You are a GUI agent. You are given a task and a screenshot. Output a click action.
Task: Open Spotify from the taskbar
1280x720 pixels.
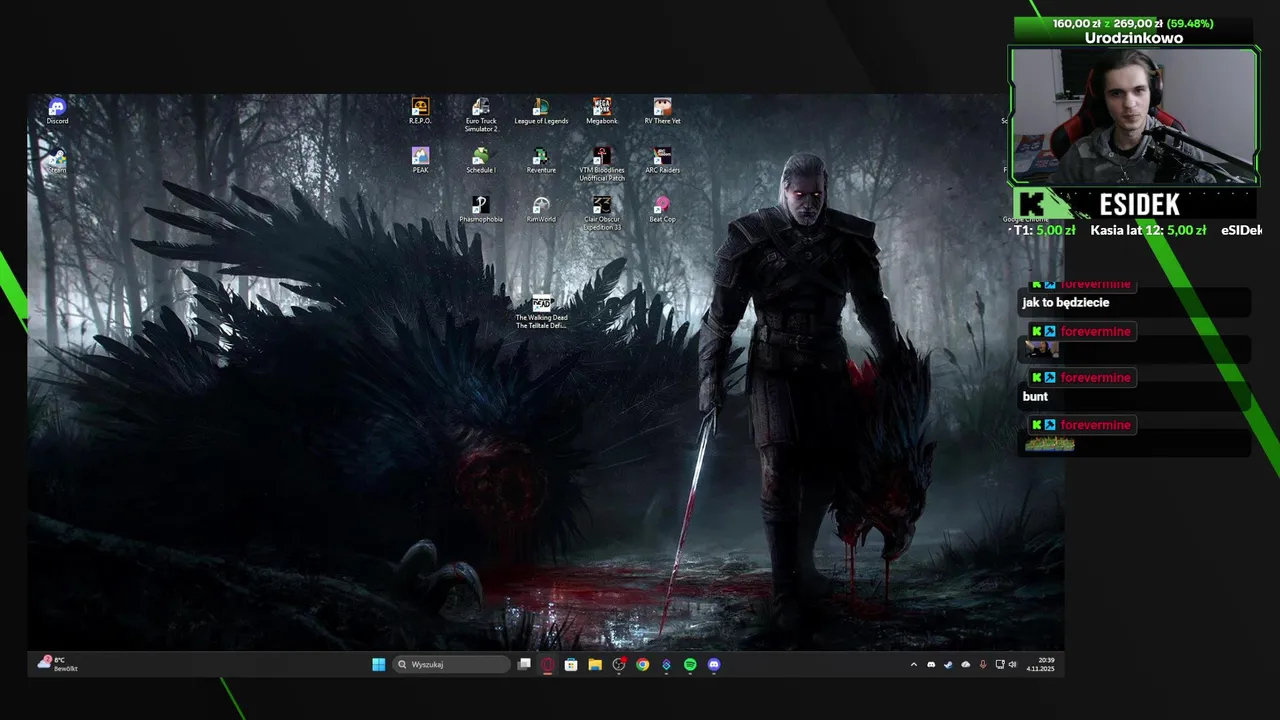[x=690, y=664]
